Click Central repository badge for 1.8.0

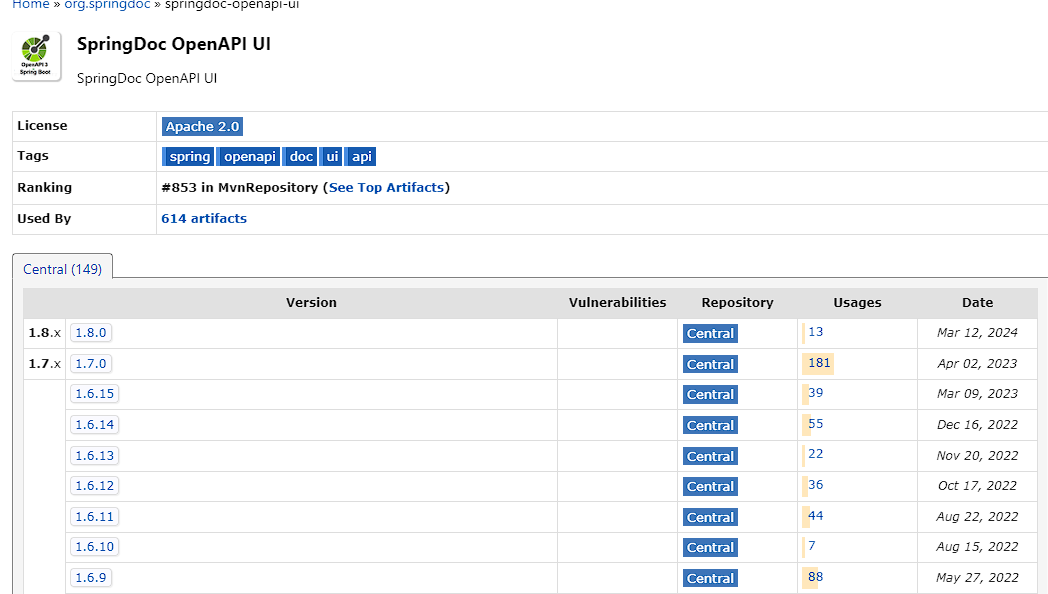click(x=710, y=333)
